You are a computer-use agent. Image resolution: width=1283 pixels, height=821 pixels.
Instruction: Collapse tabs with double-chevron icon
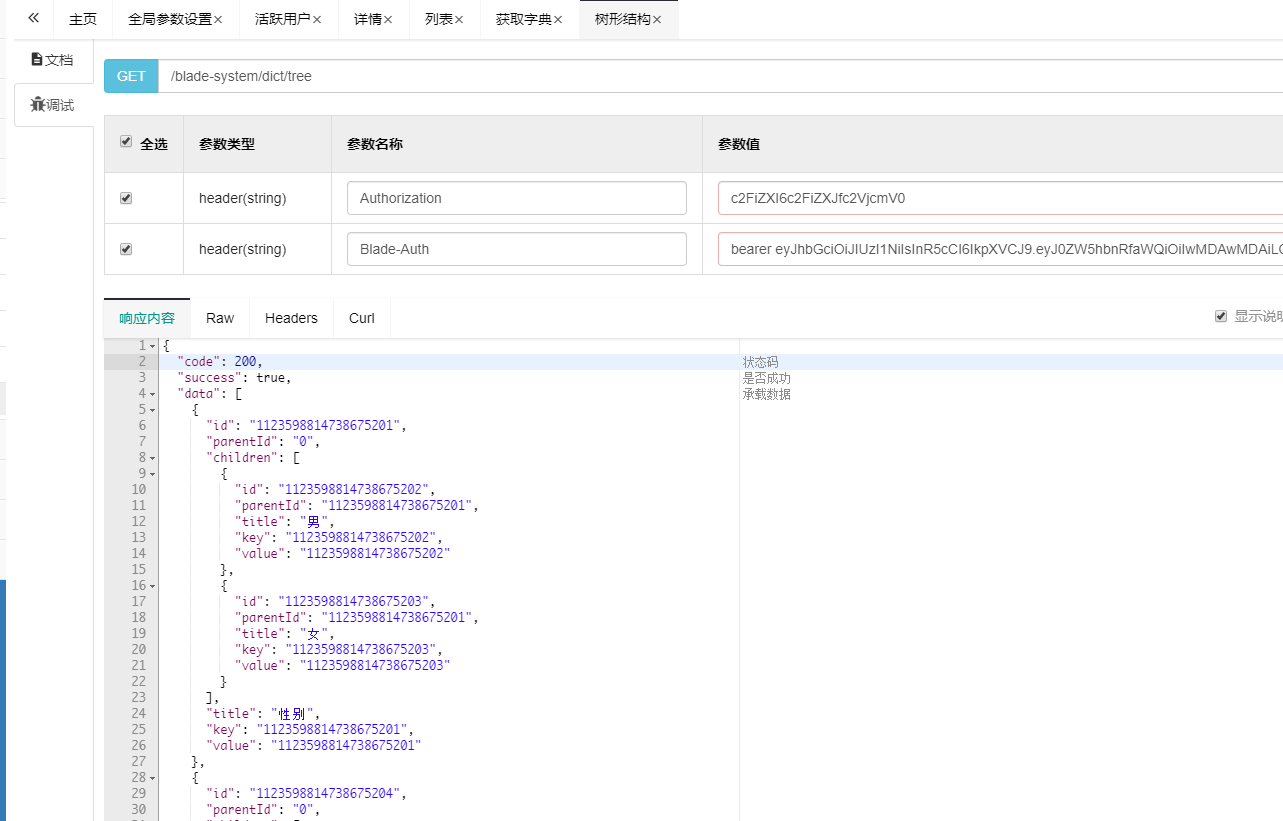point(33,19)
